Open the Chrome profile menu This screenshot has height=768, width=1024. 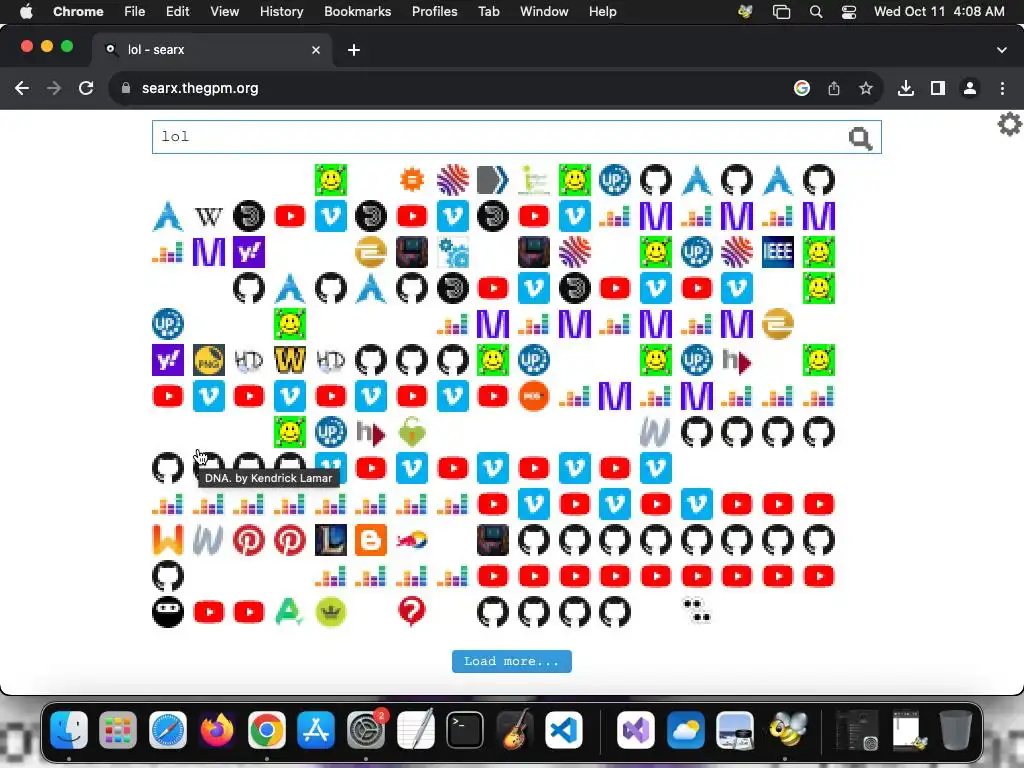pos(970,88)
